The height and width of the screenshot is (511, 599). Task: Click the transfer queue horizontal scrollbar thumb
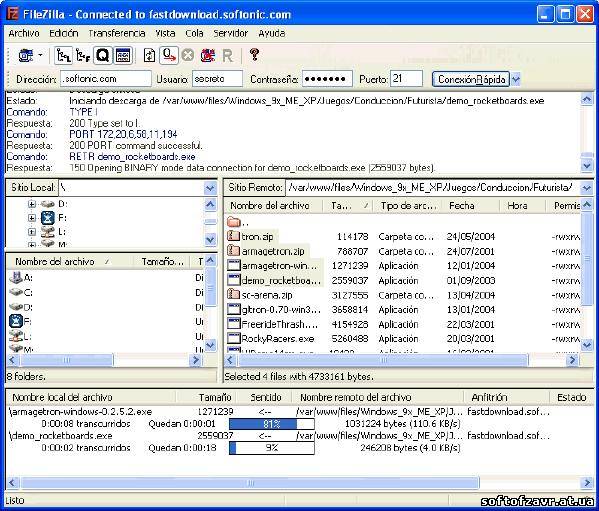[x=250, y=482]
